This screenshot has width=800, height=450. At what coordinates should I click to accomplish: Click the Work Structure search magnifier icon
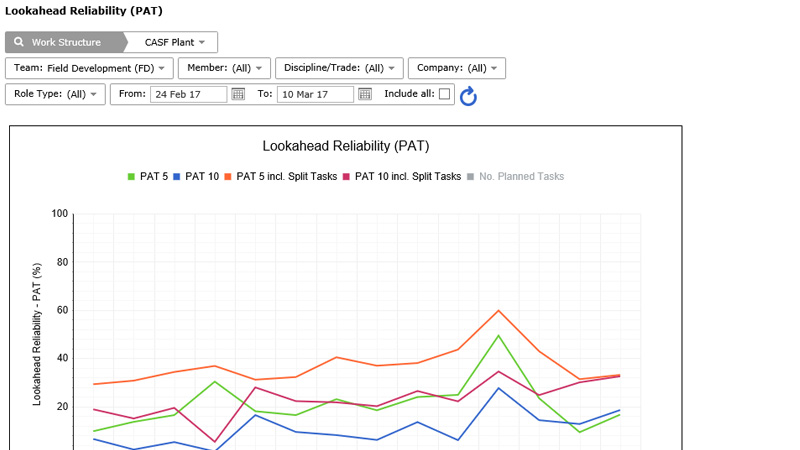[19, 42]
